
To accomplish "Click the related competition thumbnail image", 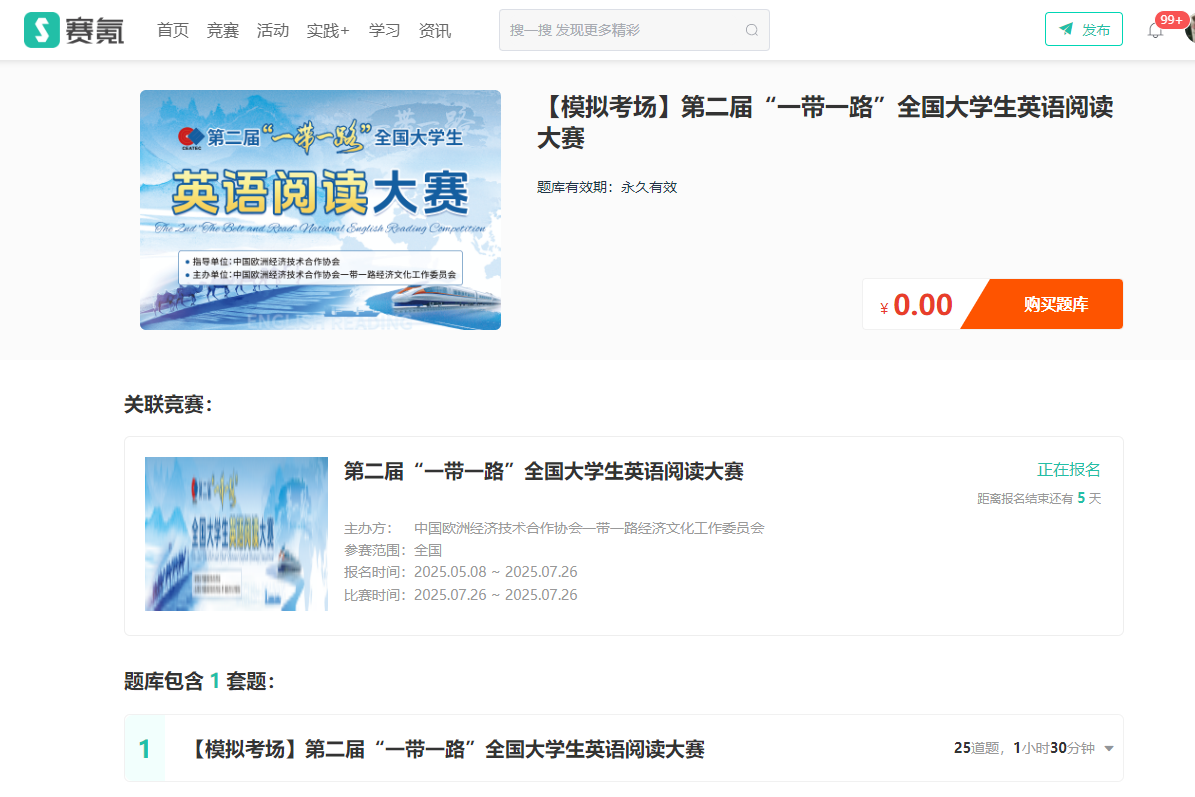I will coord(236,534).
